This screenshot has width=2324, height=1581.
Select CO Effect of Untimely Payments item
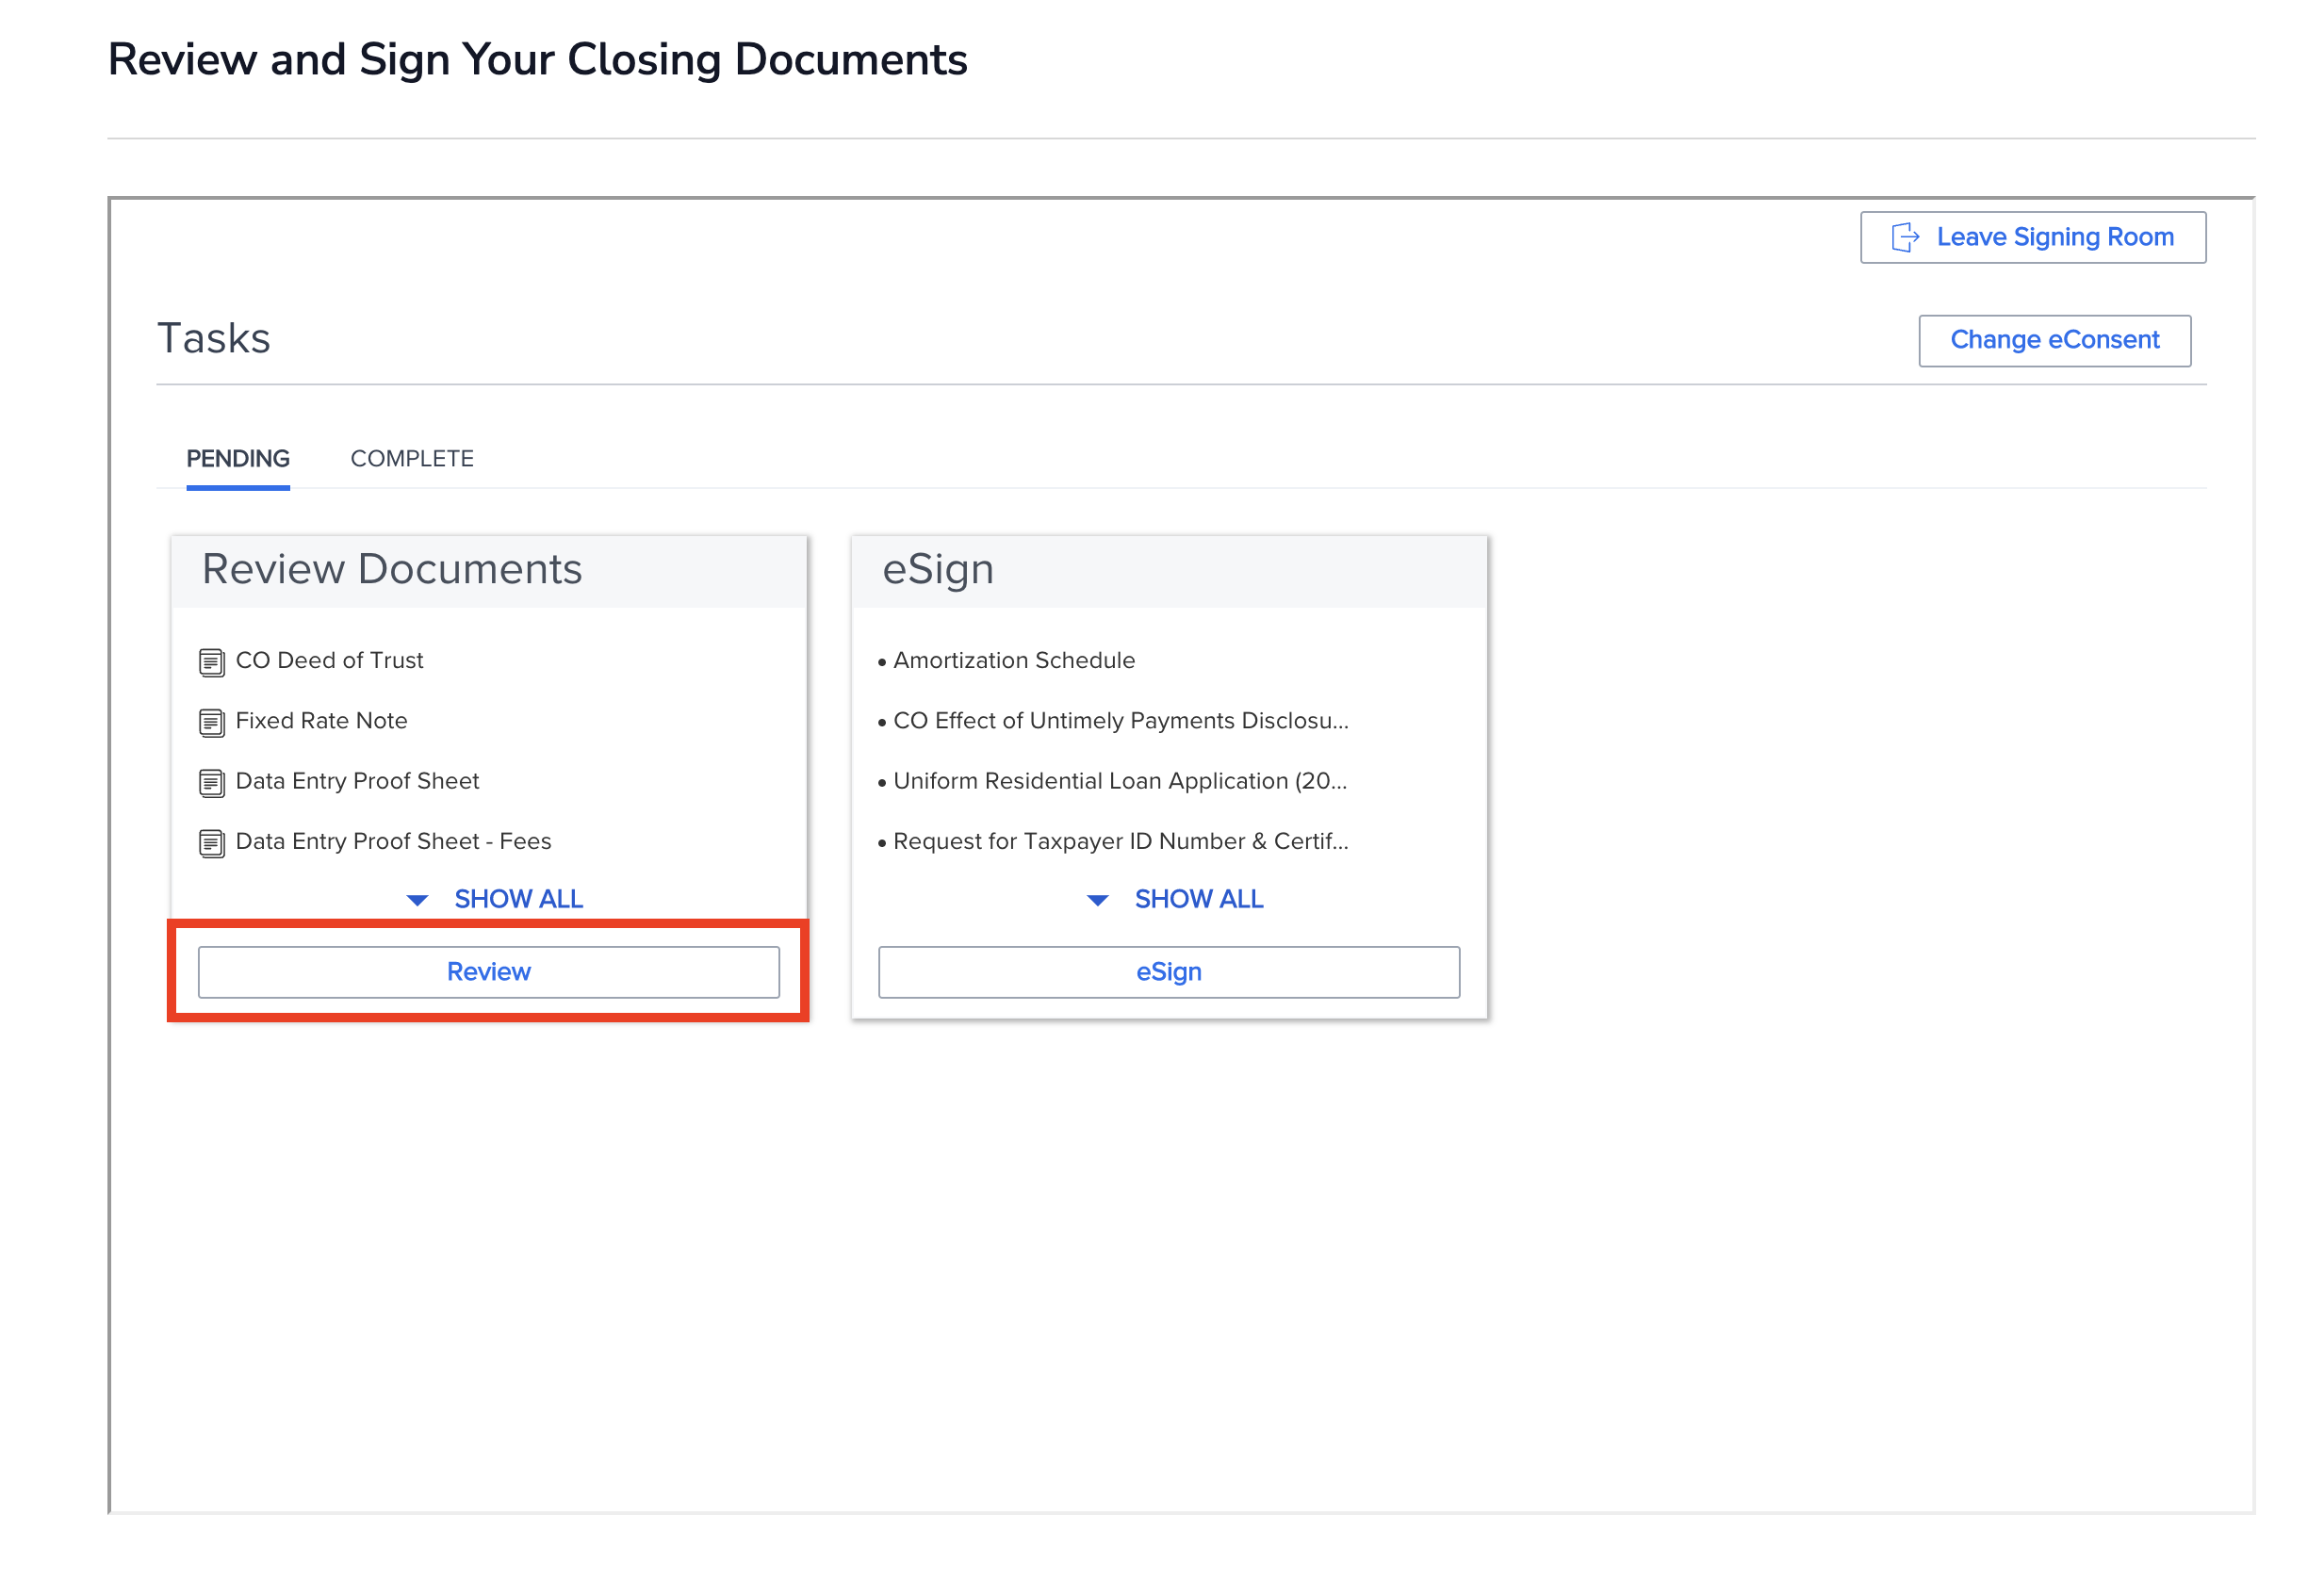[1120, 720]
